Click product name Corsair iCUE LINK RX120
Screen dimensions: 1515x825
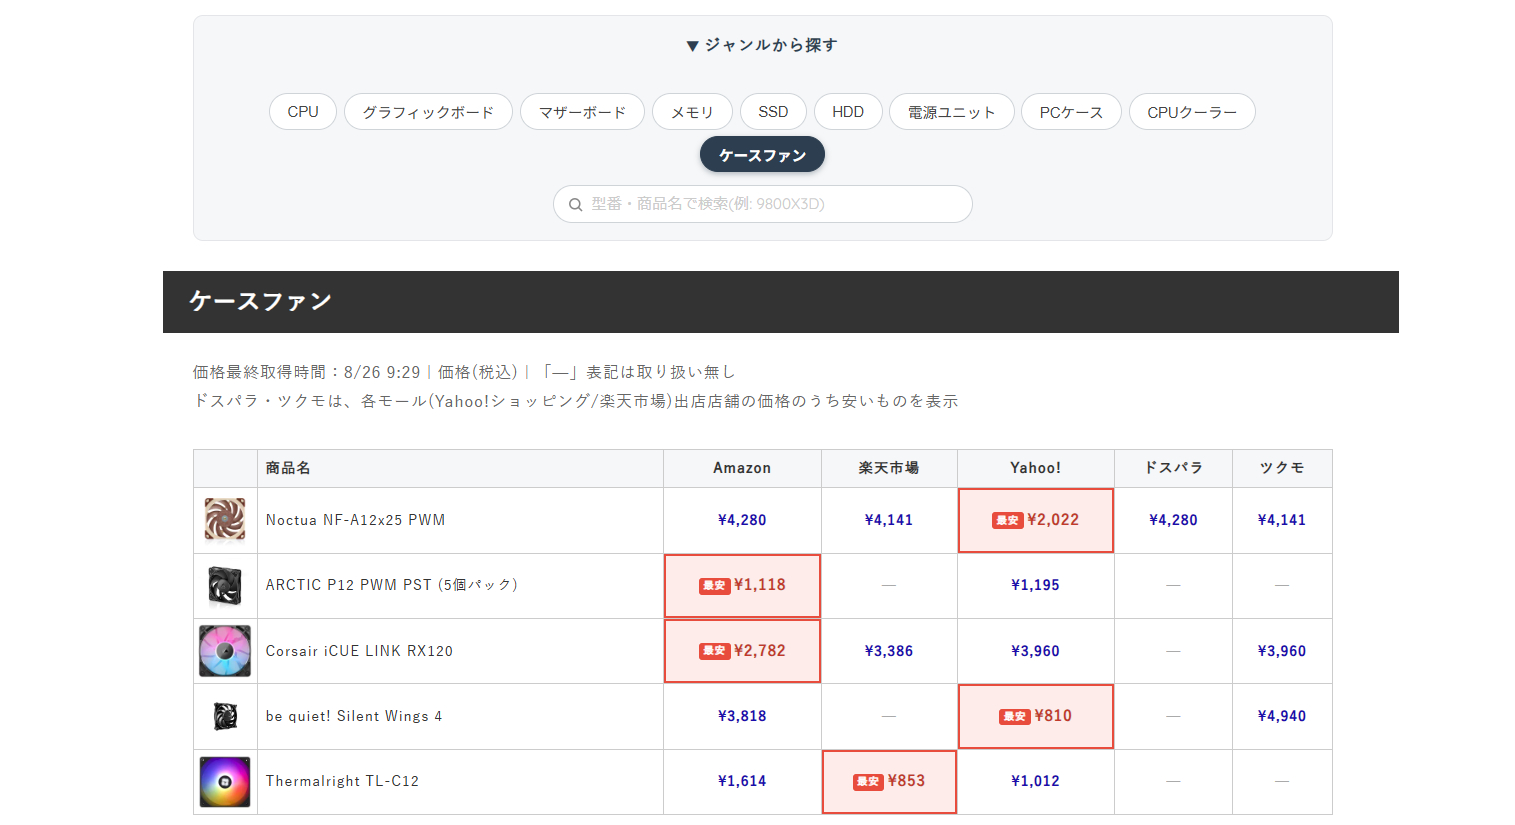(359, 651)
